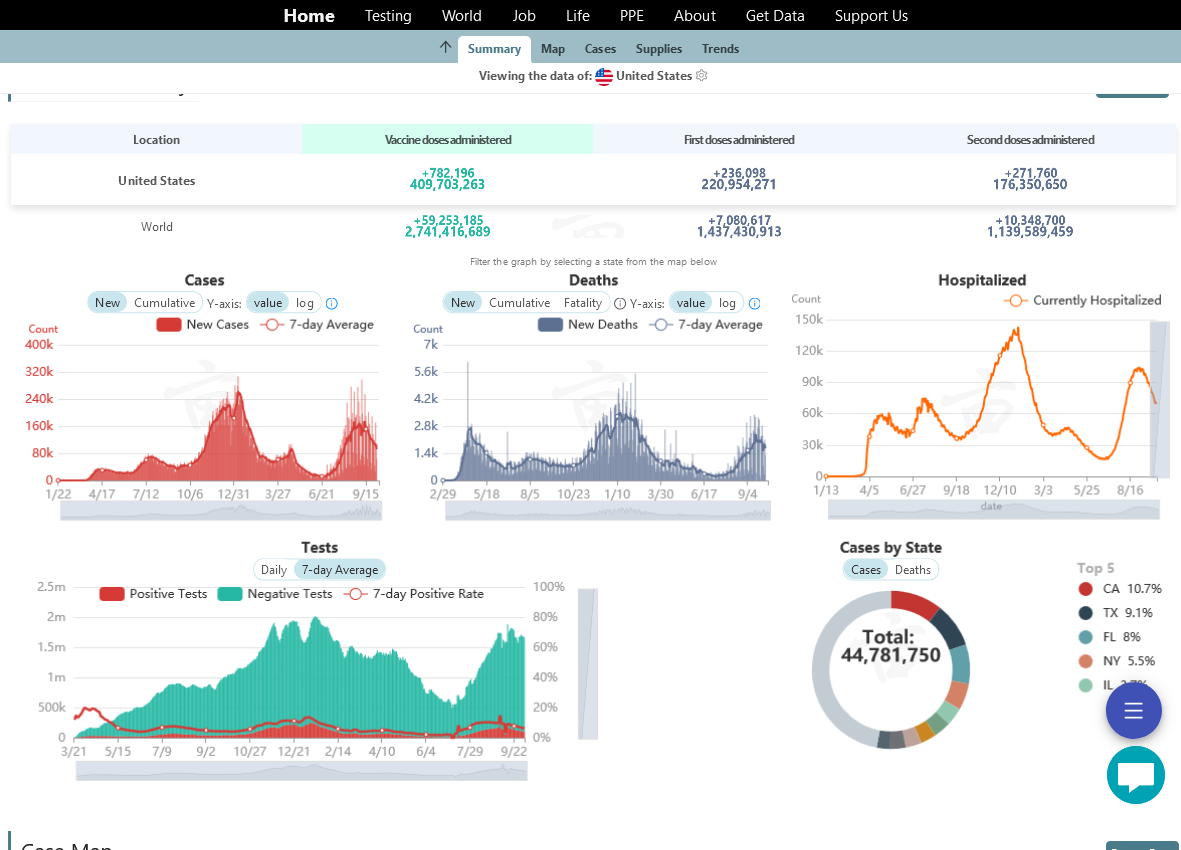Show Cases in Cases by State chart
Screen dimensions: 1181x850
(865, 570)
